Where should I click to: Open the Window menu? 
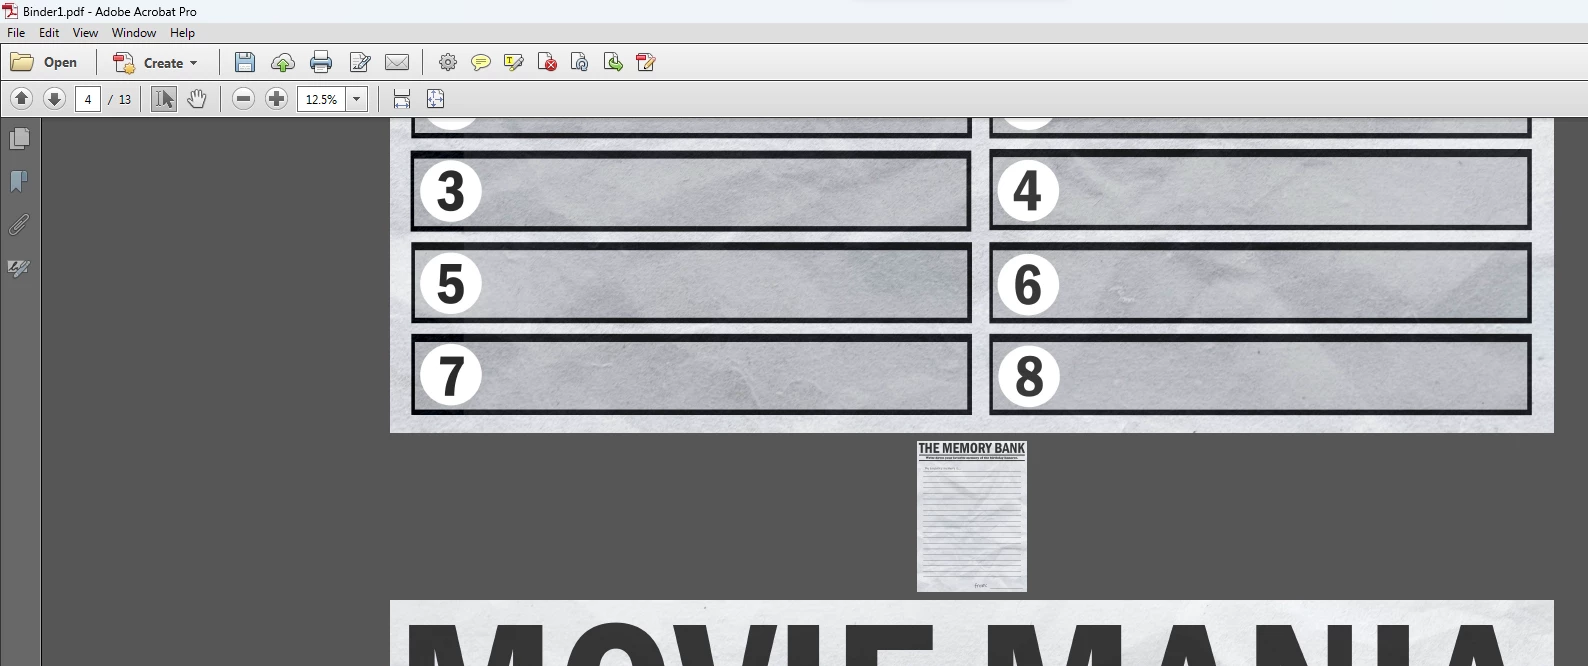point(134,33)
